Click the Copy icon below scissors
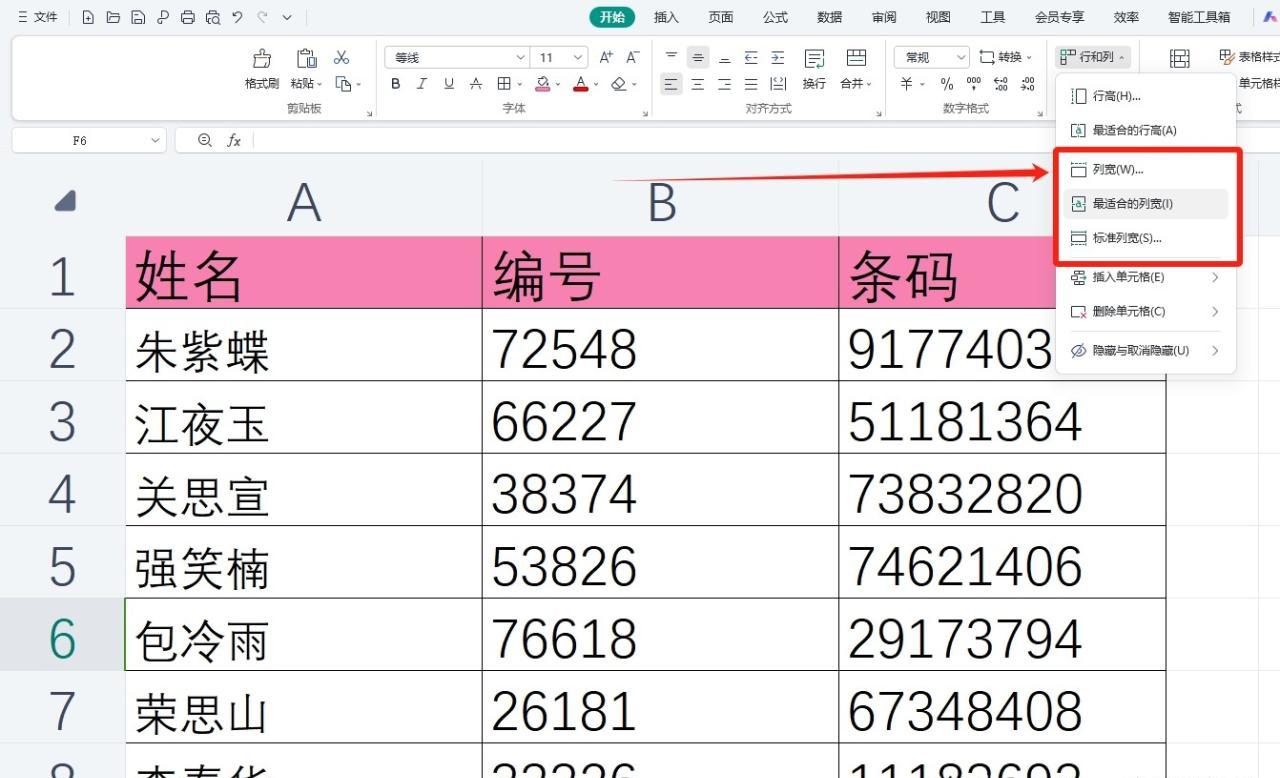The image size is (1280, 778). point(343,84)
